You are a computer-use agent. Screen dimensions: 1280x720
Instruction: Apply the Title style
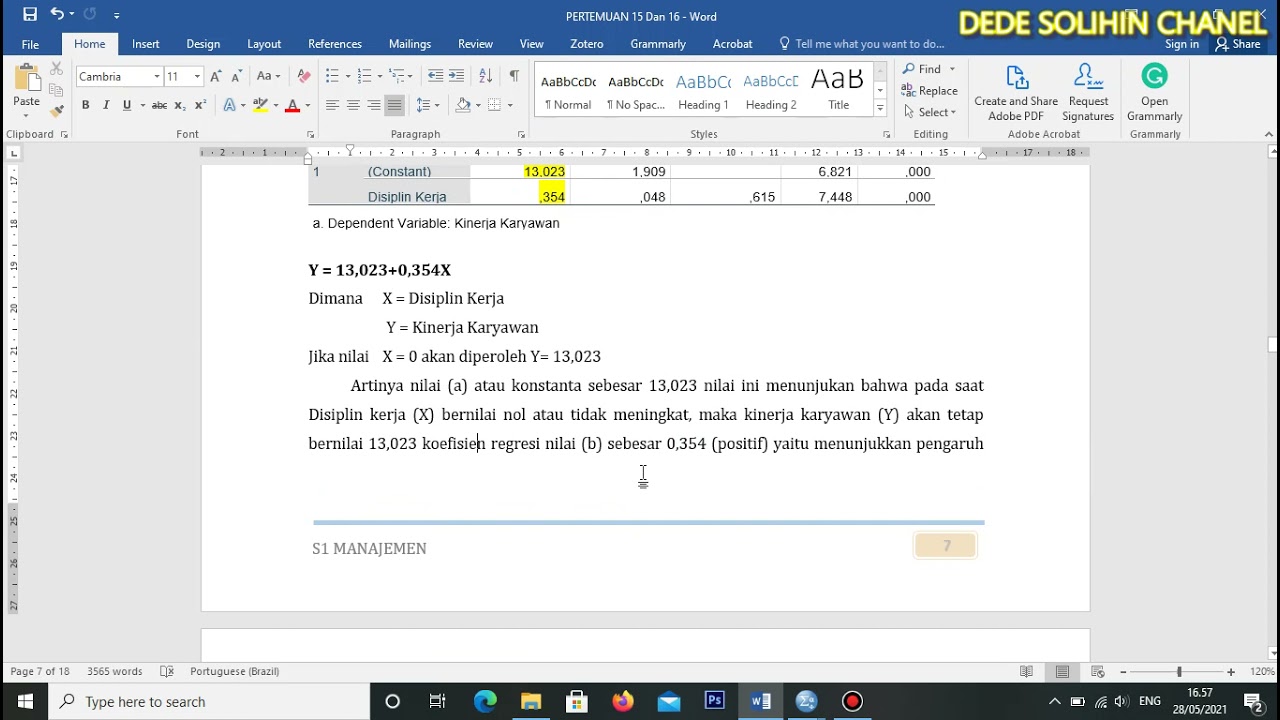[x=838, y=89]
